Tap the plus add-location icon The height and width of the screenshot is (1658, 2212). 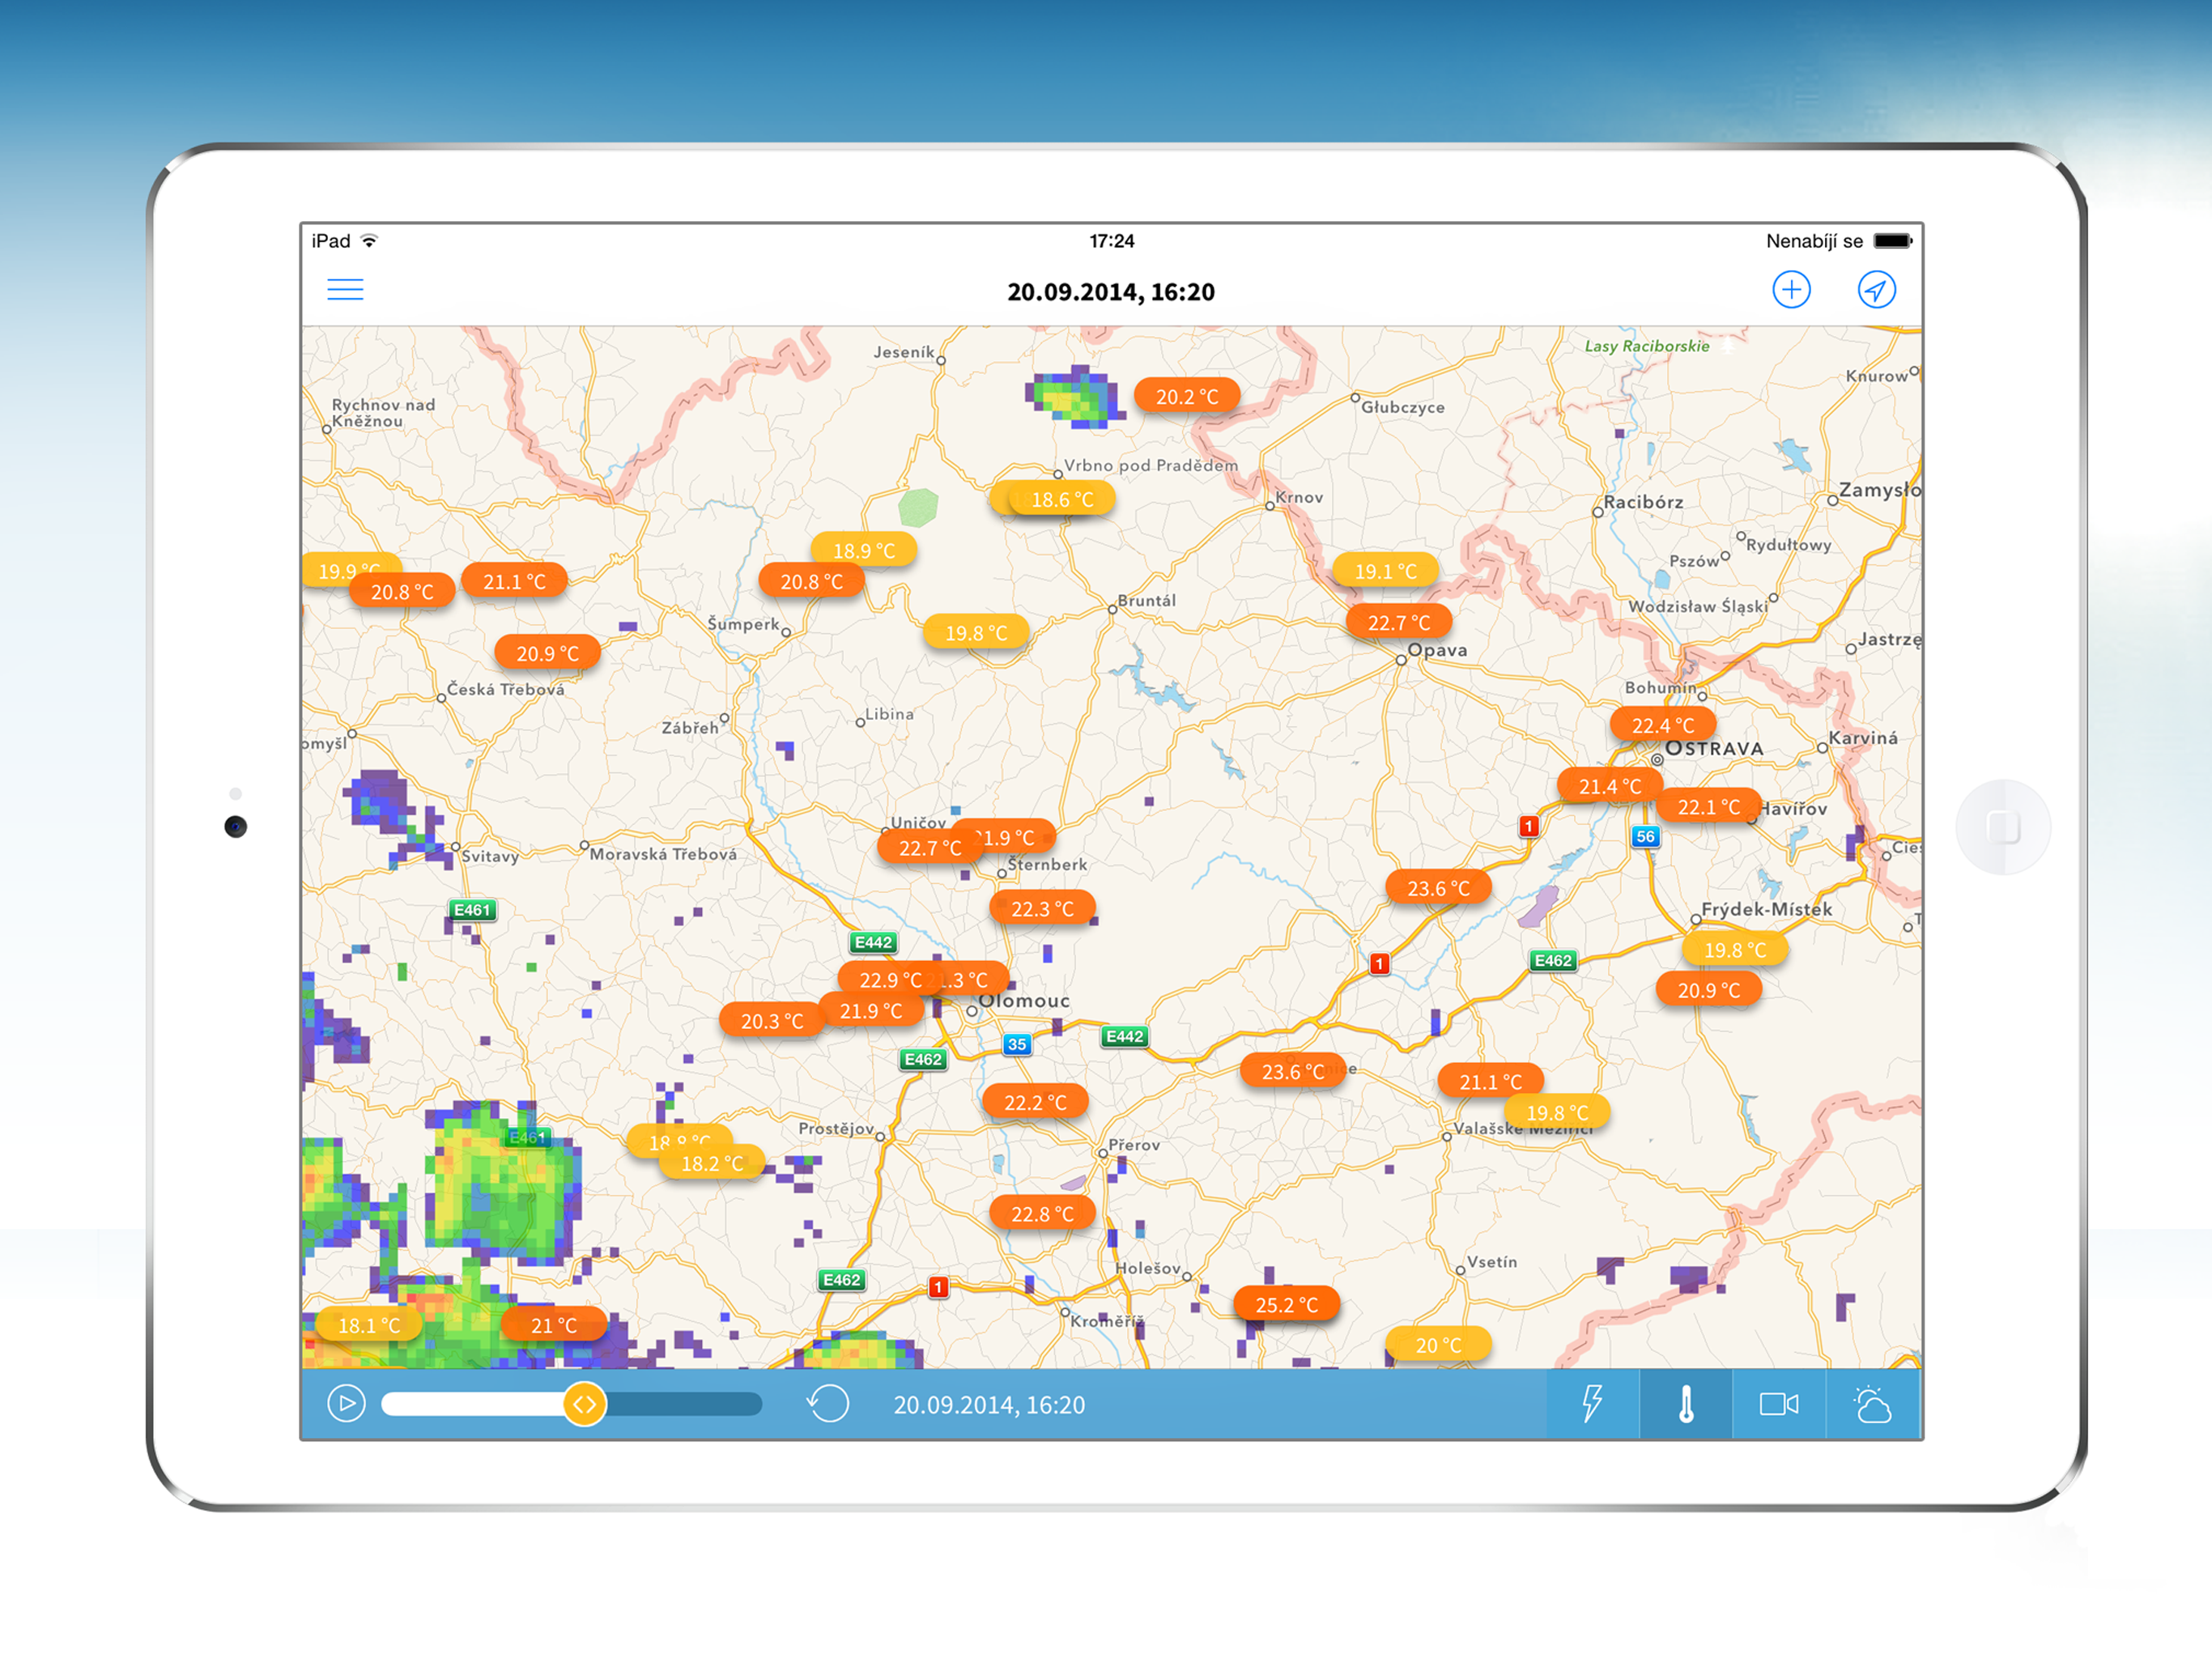pyautogui.click(x=1790, y=290)
